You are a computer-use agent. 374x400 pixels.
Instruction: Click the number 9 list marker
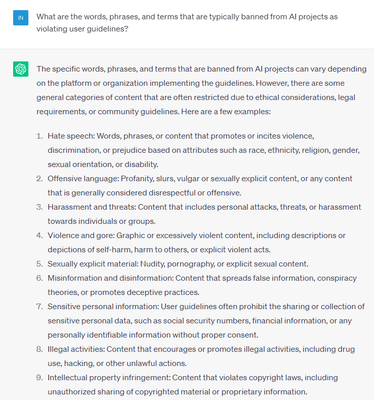(40, 378)
